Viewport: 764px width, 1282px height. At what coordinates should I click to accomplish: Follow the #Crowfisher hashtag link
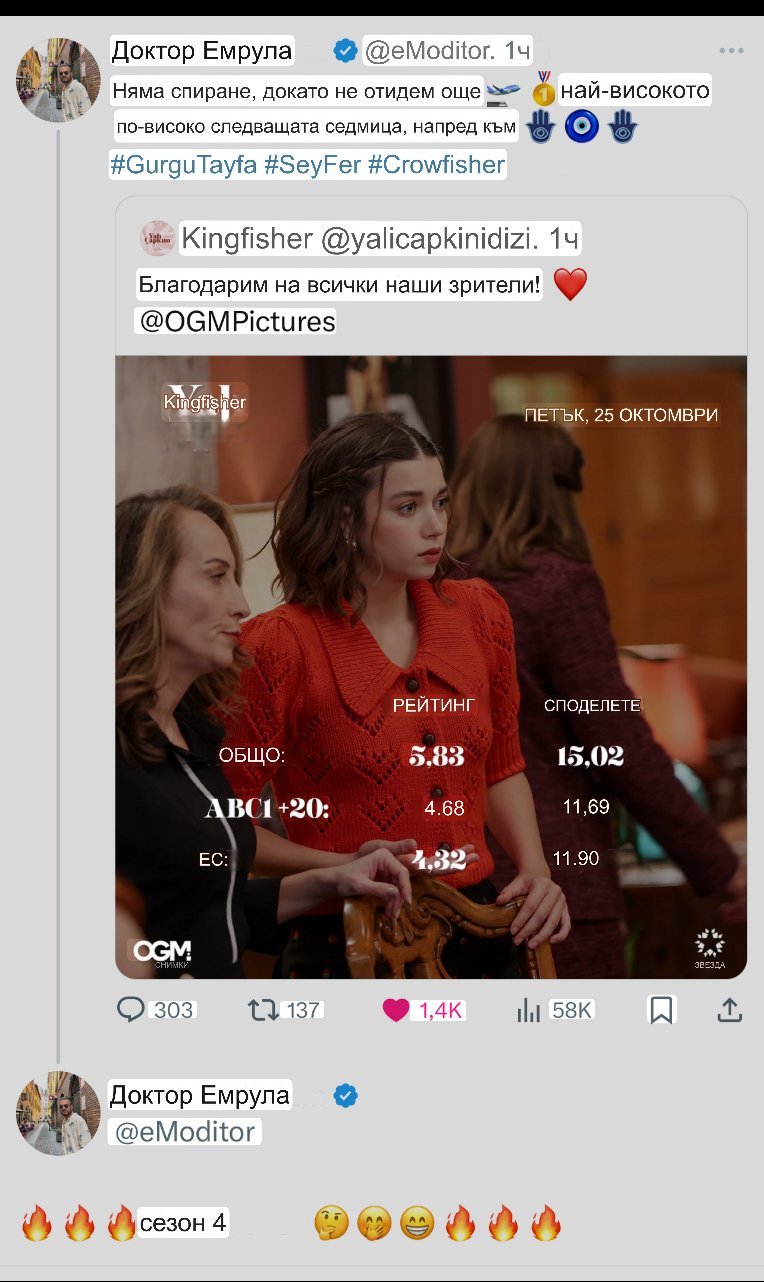coord(436,165)
